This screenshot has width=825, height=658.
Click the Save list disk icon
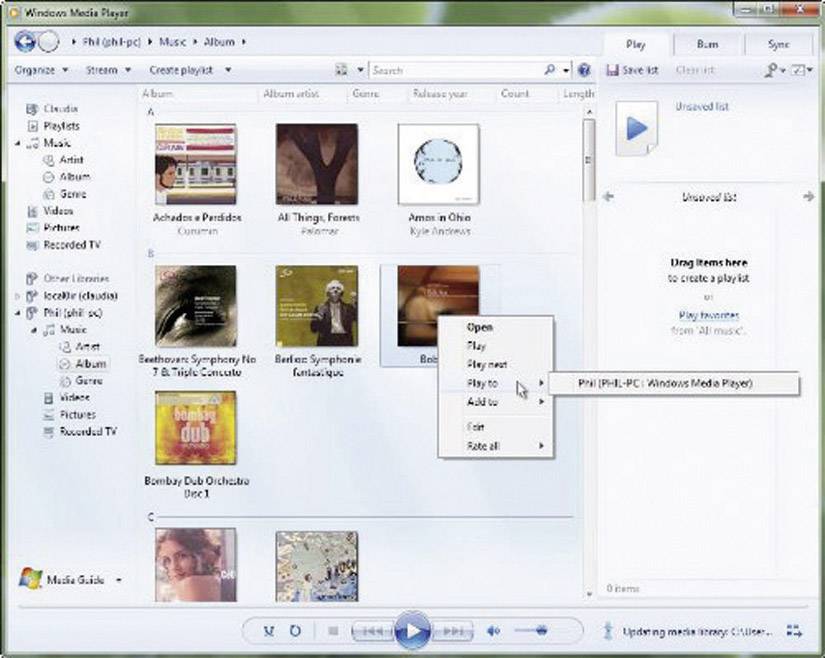pyautogui.click(x=612, y=70)
